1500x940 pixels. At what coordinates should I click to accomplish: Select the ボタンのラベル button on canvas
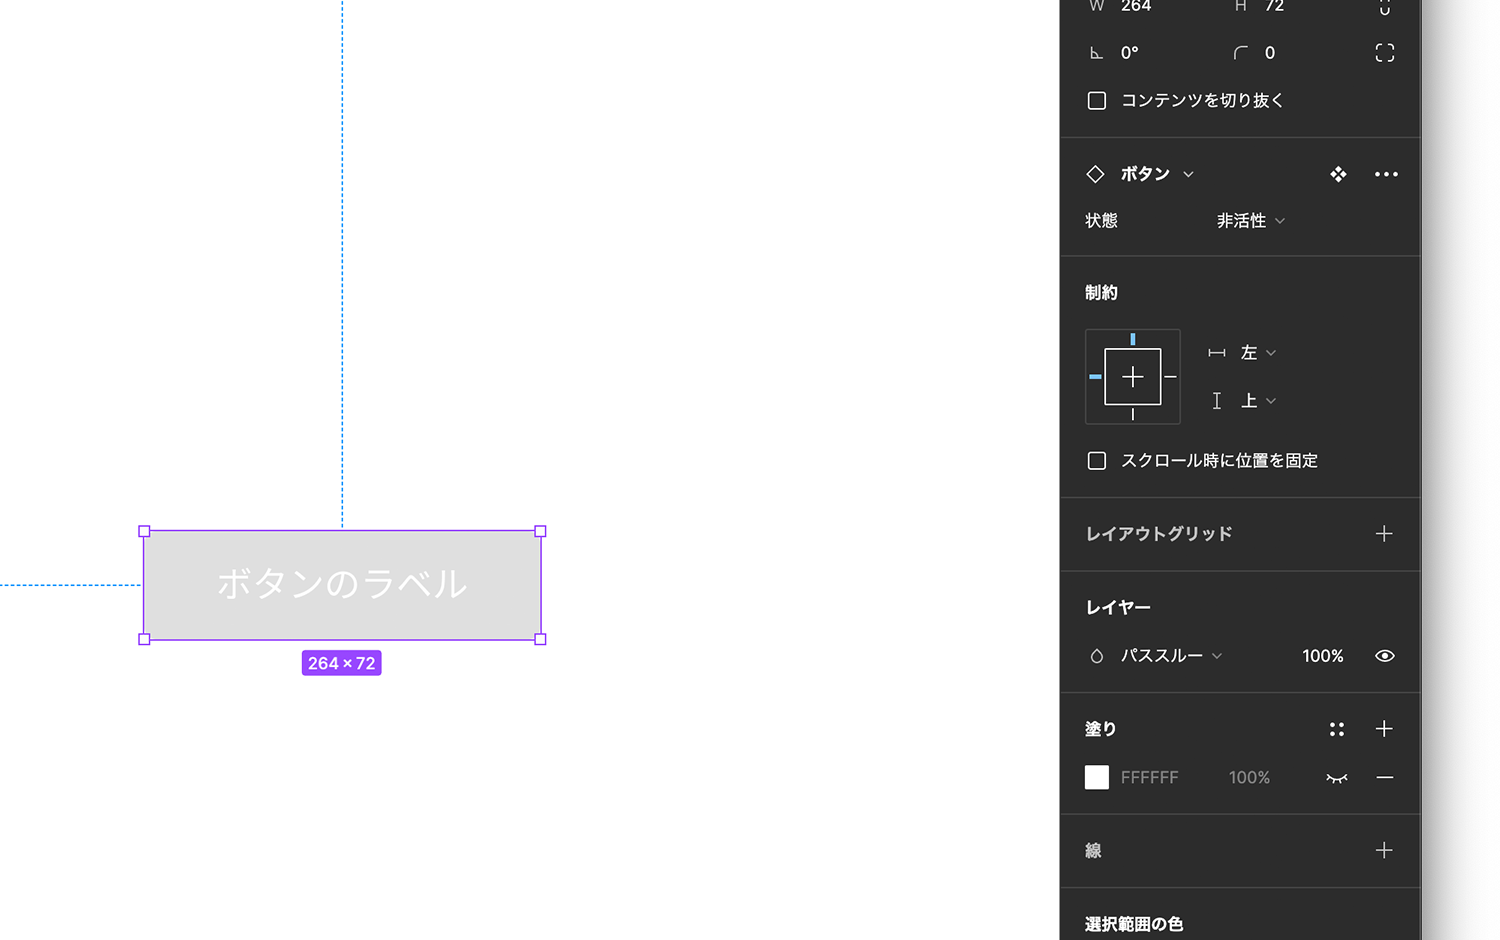coord(342,585)
